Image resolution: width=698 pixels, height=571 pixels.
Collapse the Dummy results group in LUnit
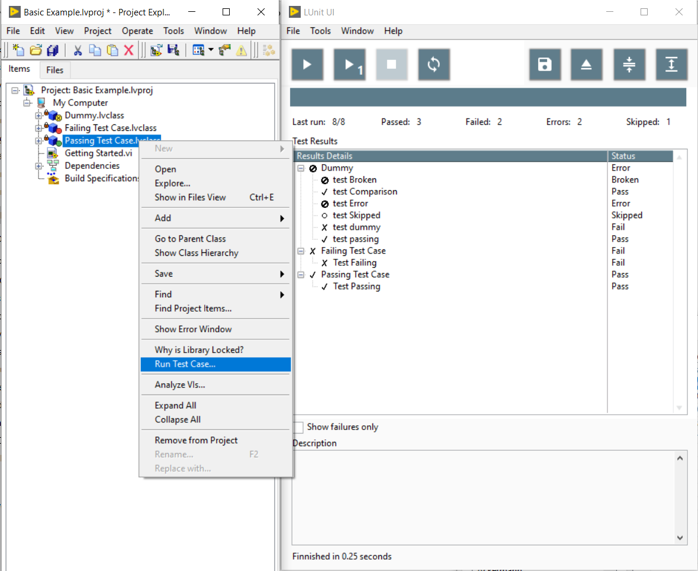click(300, 168)
